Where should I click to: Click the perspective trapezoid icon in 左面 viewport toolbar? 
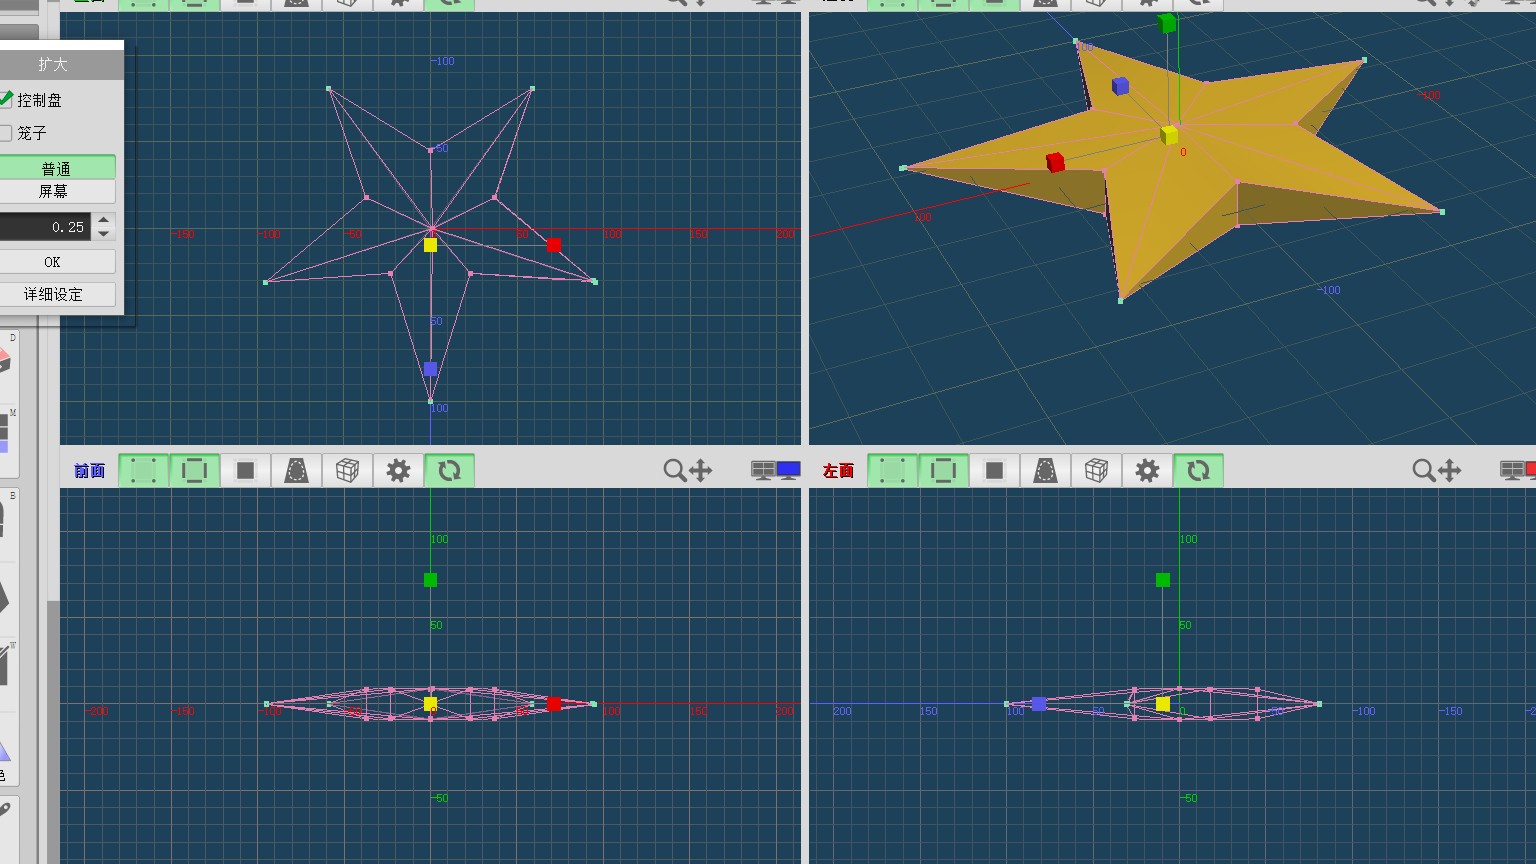point(1045,470)
